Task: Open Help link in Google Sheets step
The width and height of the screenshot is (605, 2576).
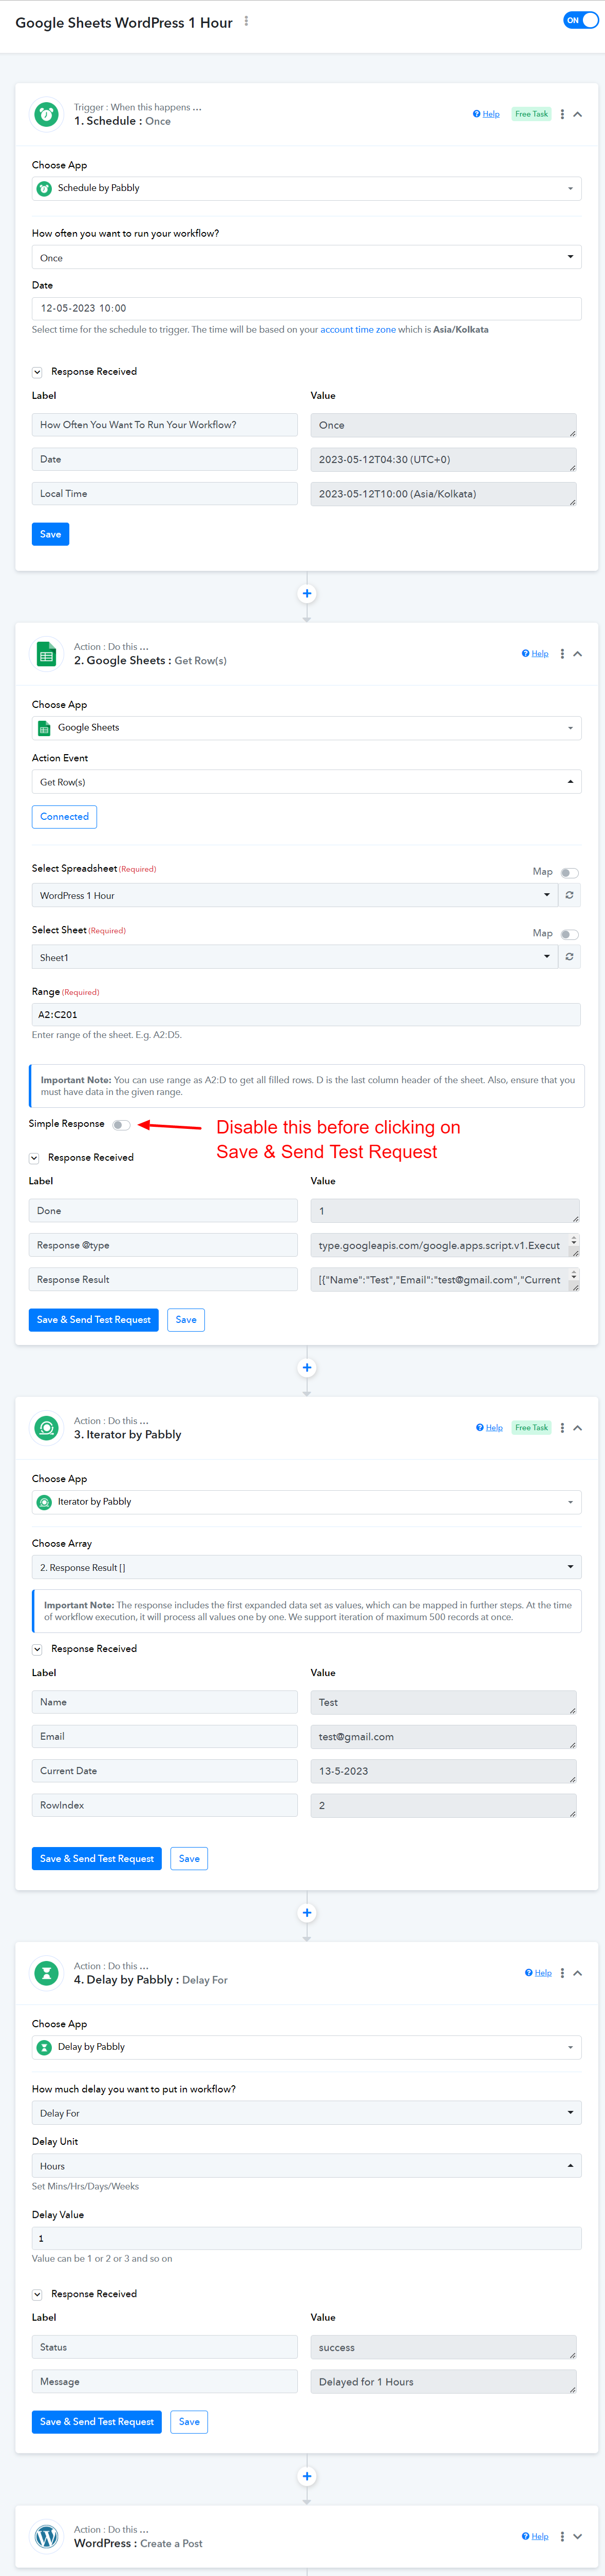Action: [535, 654]
